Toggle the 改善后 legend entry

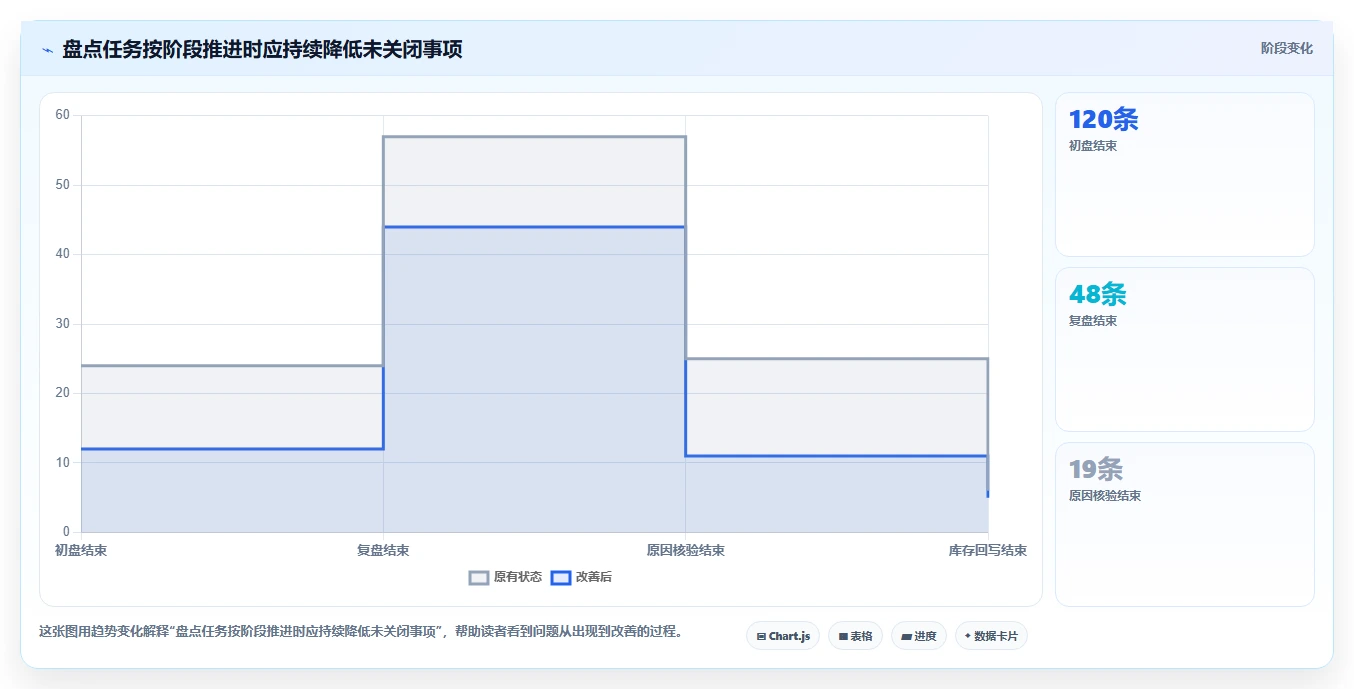point(582,577)
